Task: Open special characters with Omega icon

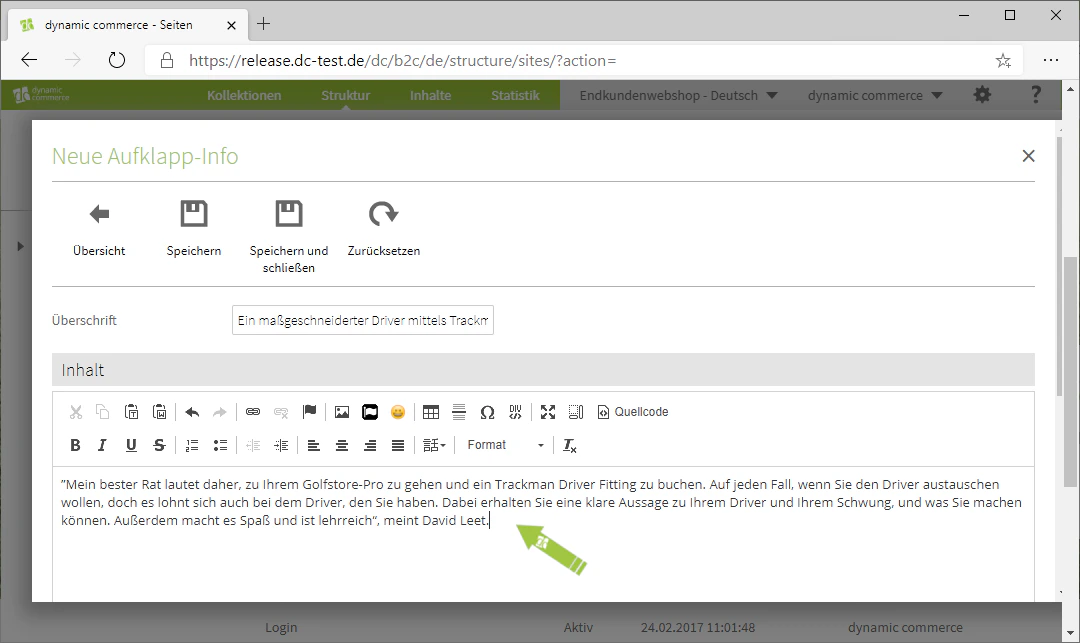Action: coord(487,412)
